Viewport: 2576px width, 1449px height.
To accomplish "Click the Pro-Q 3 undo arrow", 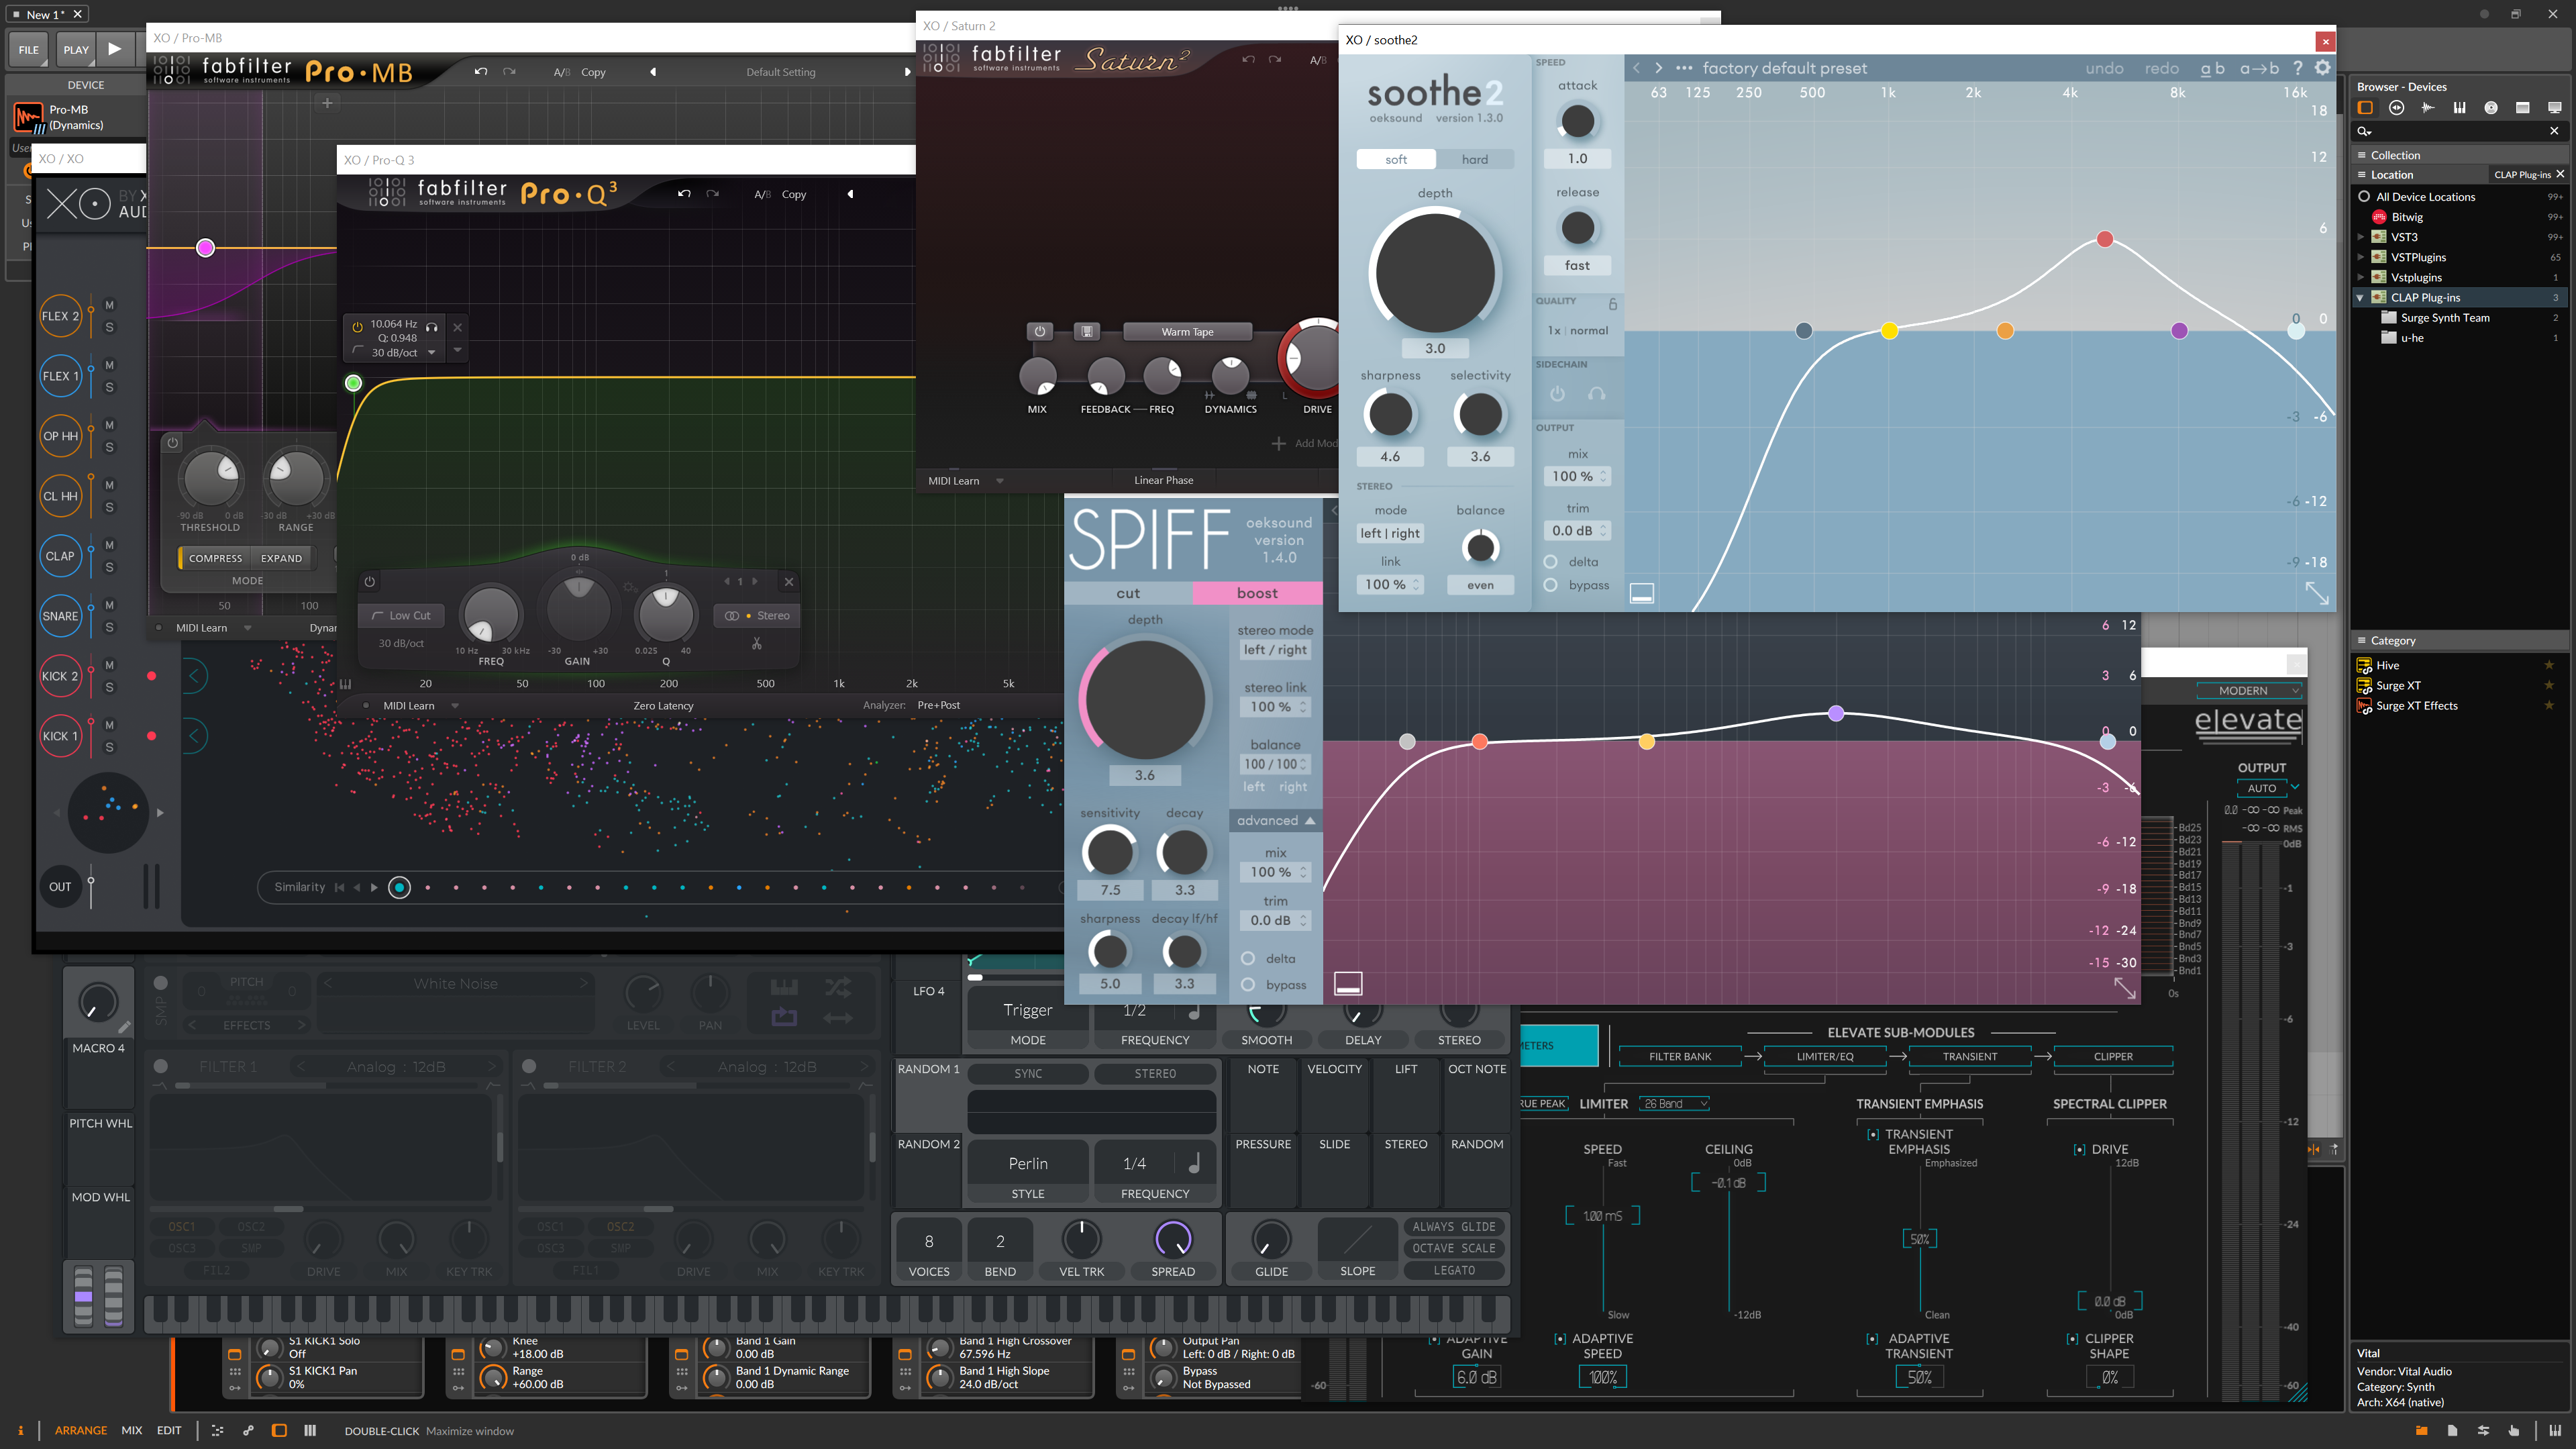I will (684, 194).
